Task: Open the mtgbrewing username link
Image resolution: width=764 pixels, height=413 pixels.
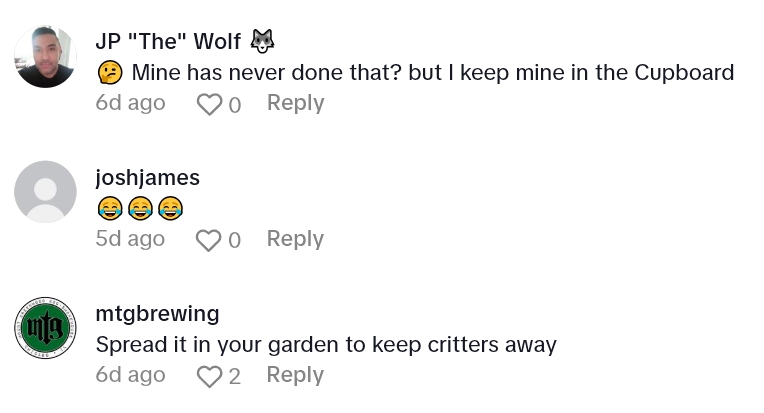Action: [x=157, y=314]
